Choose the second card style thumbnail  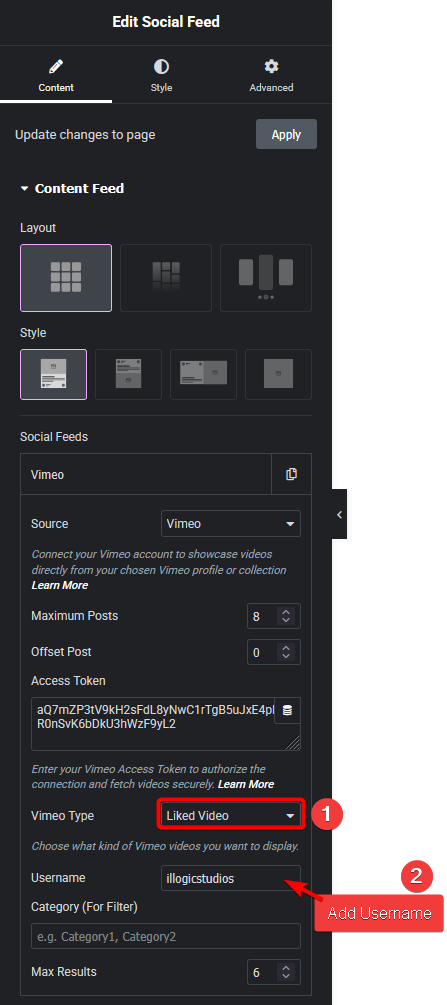pyautogui.click(x=128, y=374)
